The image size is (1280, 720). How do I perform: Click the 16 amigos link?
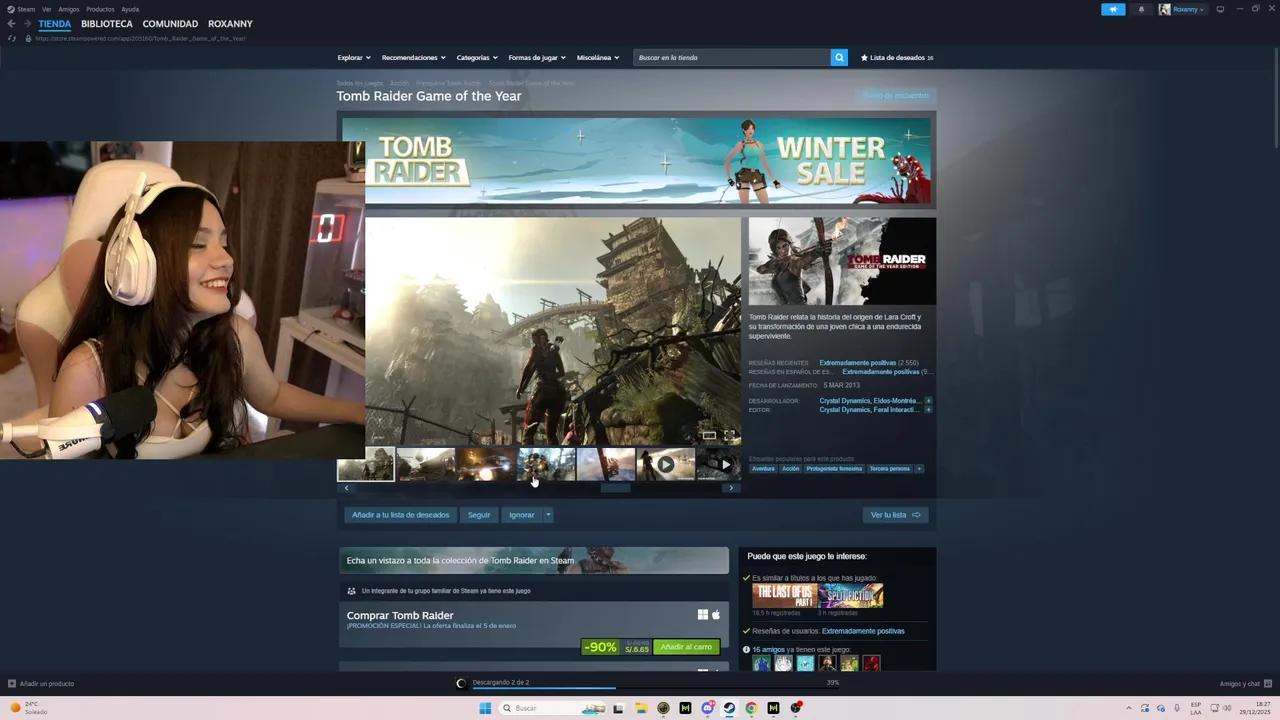click(x=767, y=649)
